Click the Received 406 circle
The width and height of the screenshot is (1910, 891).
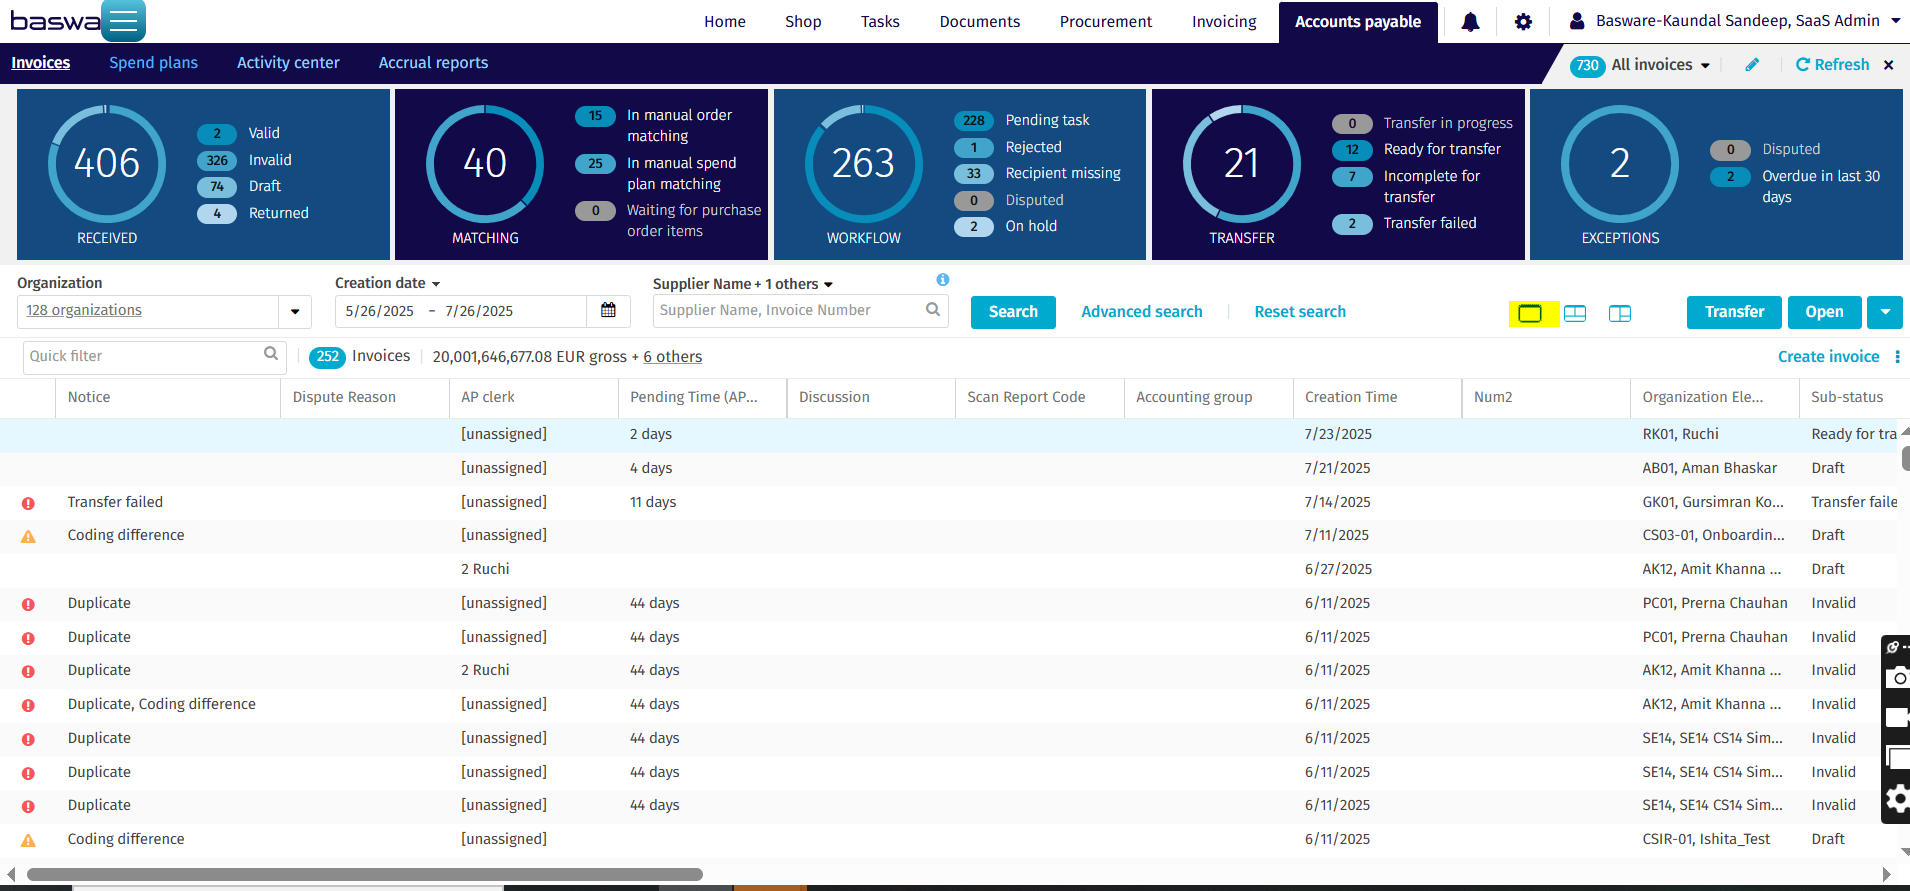[107, 163]
